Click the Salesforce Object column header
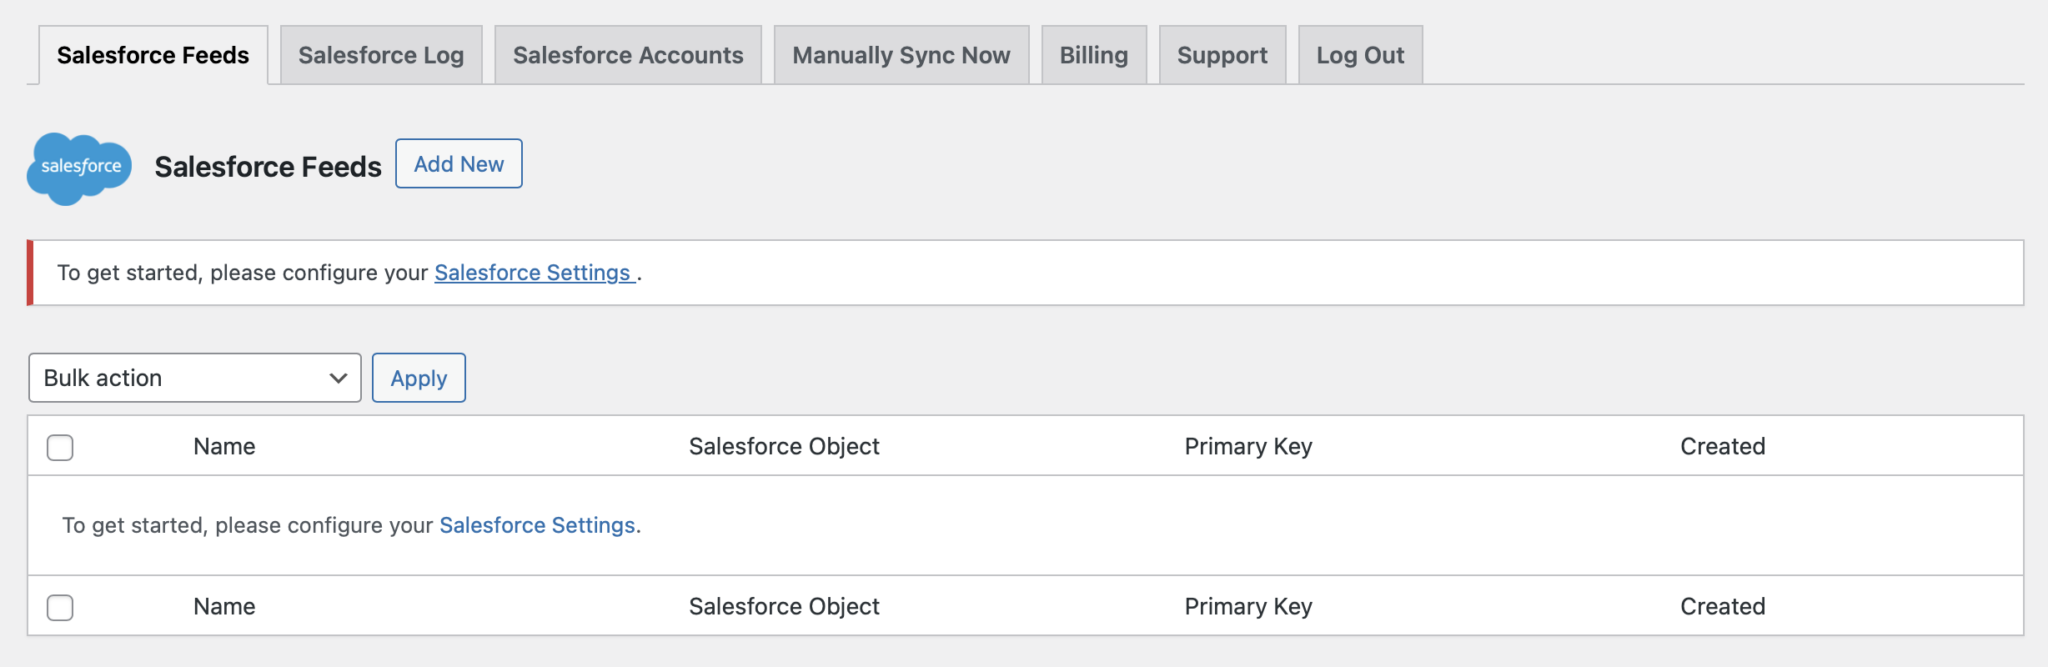2048x667 pixels. tap(784, 446)
